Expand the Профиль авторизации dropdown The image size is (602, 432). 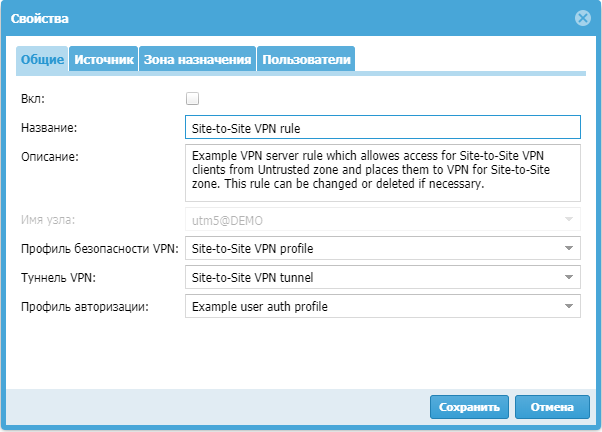568,306
